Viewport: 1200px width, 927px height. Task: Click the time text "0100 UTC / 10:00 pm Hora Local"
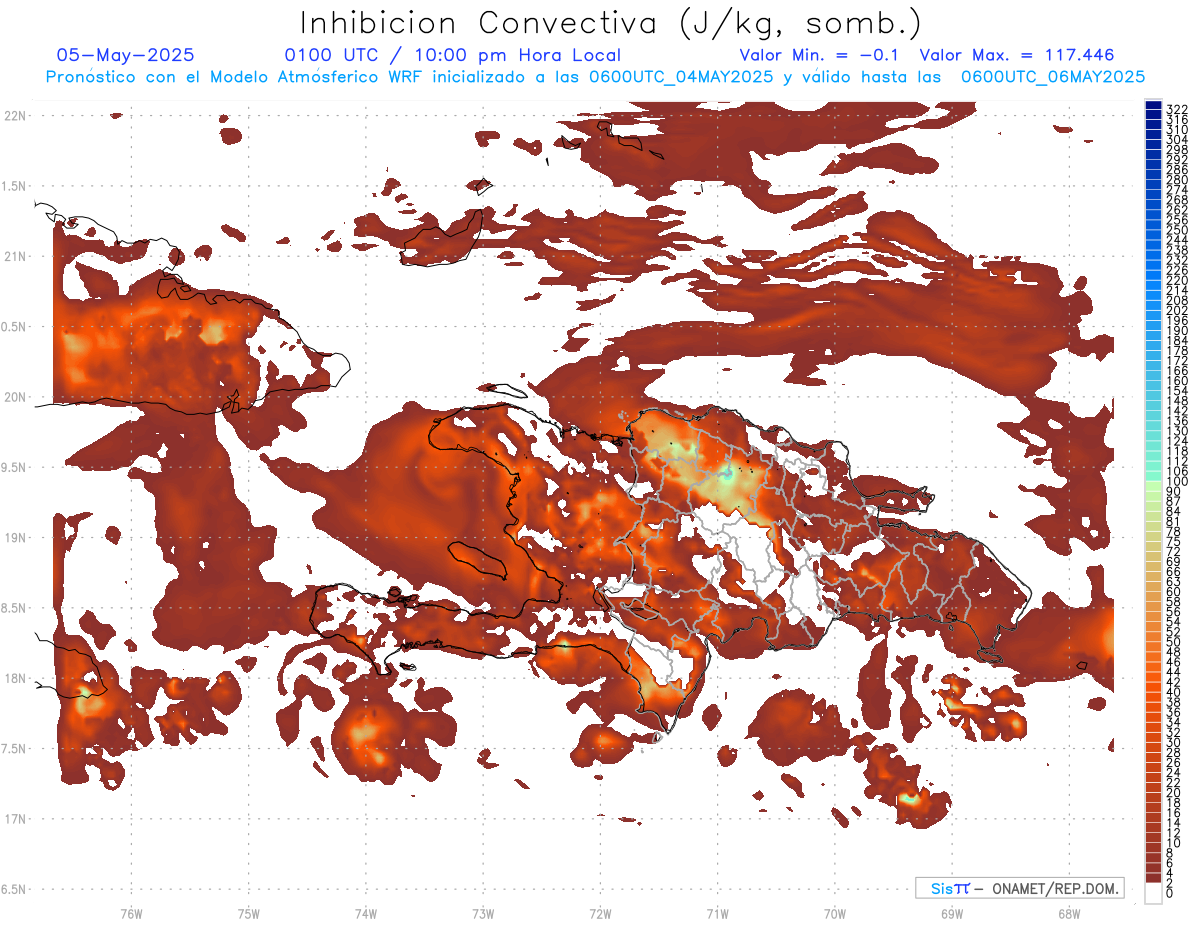tap(453, 56)
